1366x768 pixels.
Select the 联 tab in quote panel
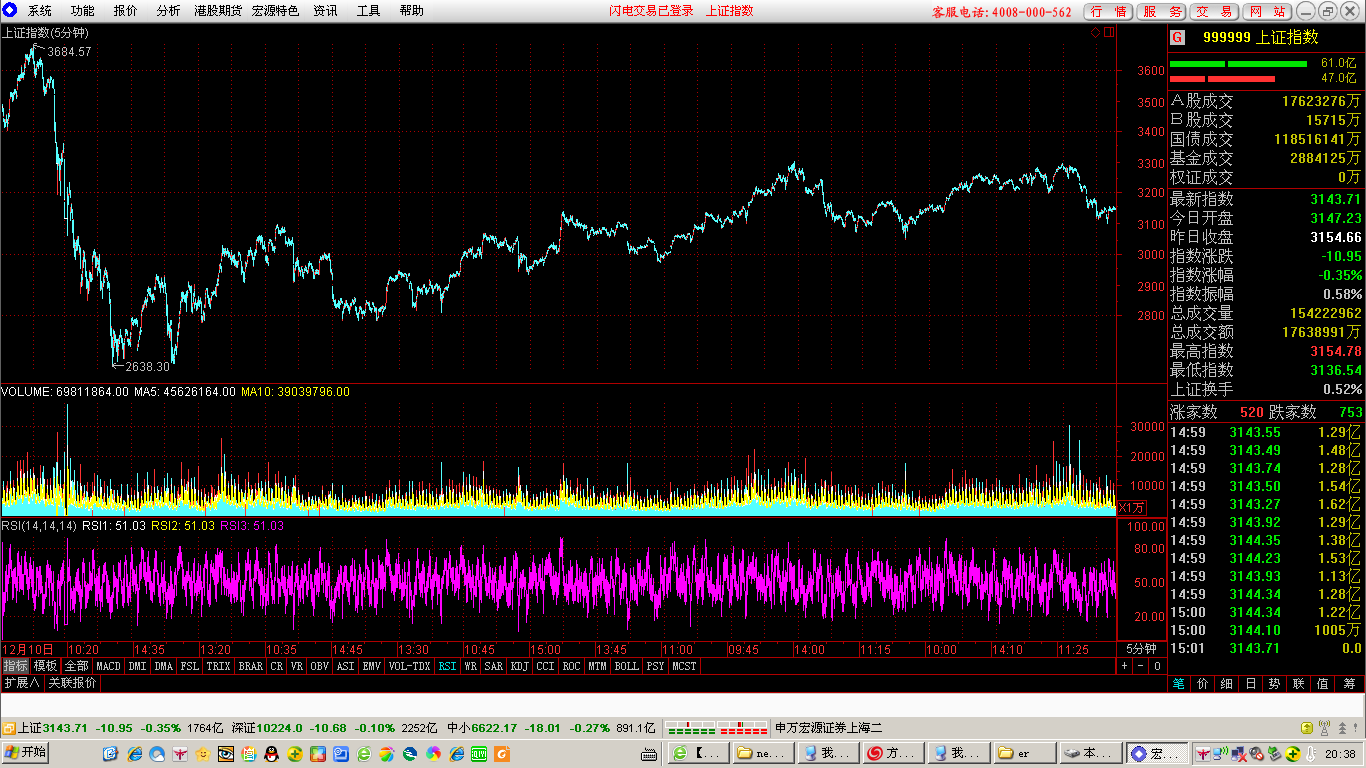coord(1300,684)
